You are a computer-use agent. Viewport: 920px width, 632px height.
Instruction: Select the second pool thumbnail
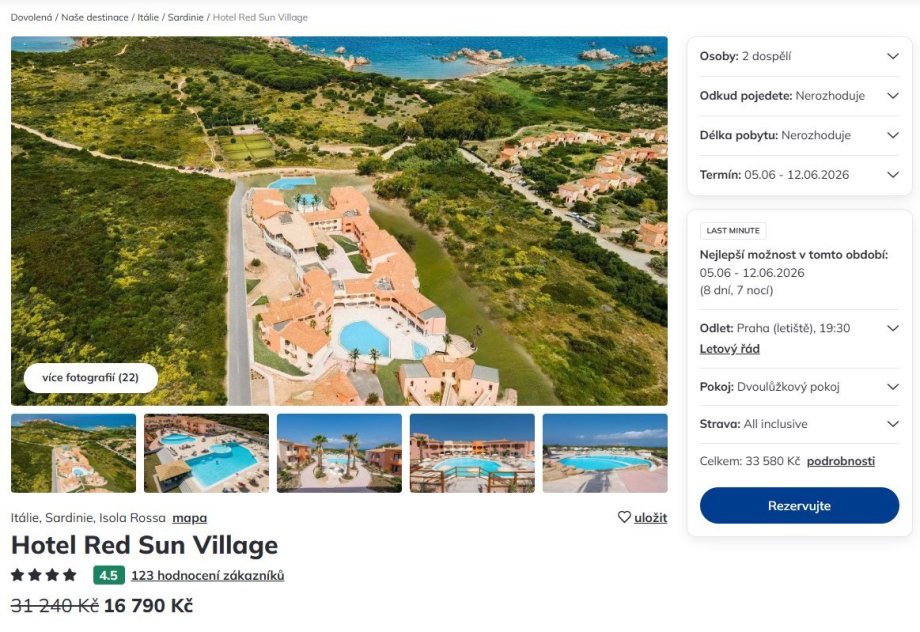click(206, 453)
